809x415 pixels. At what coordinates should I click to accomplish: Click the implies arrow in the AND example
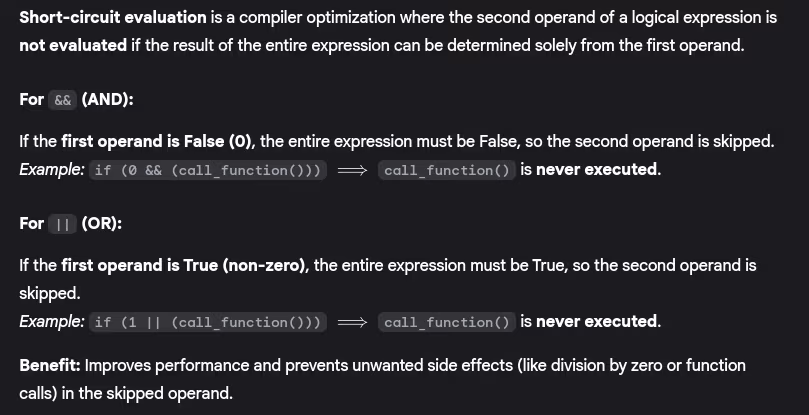point(353,170)
